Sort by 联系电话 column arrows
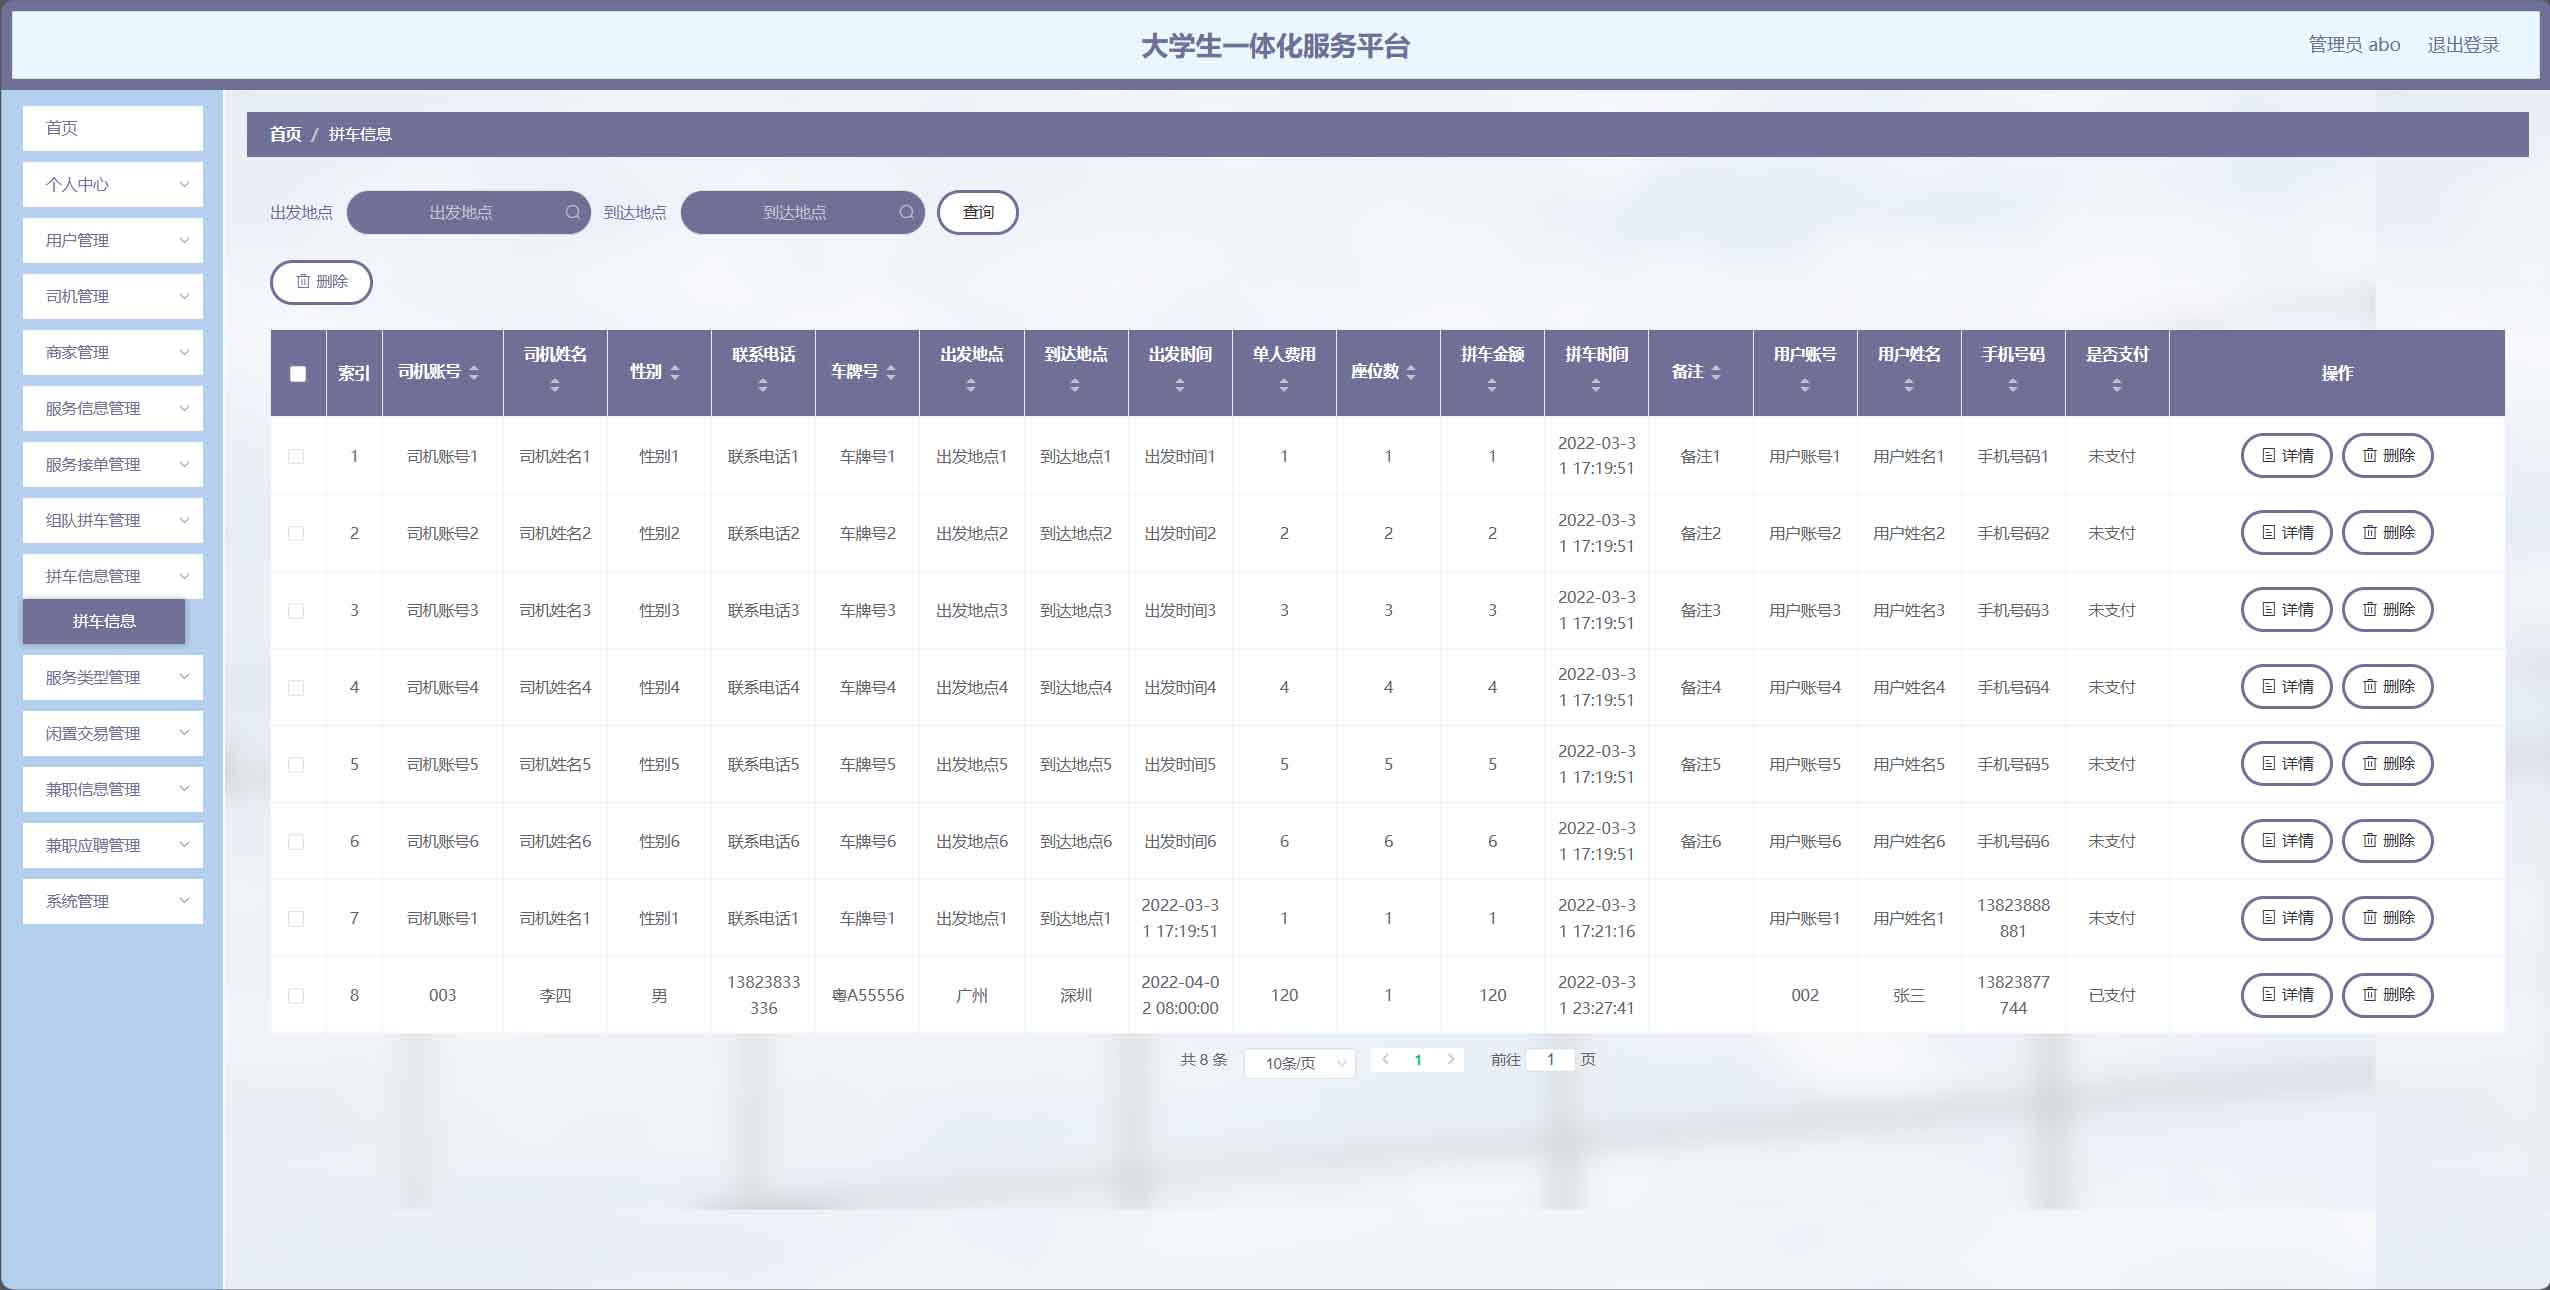2550x1290 pixels. [x=763, y=385]
